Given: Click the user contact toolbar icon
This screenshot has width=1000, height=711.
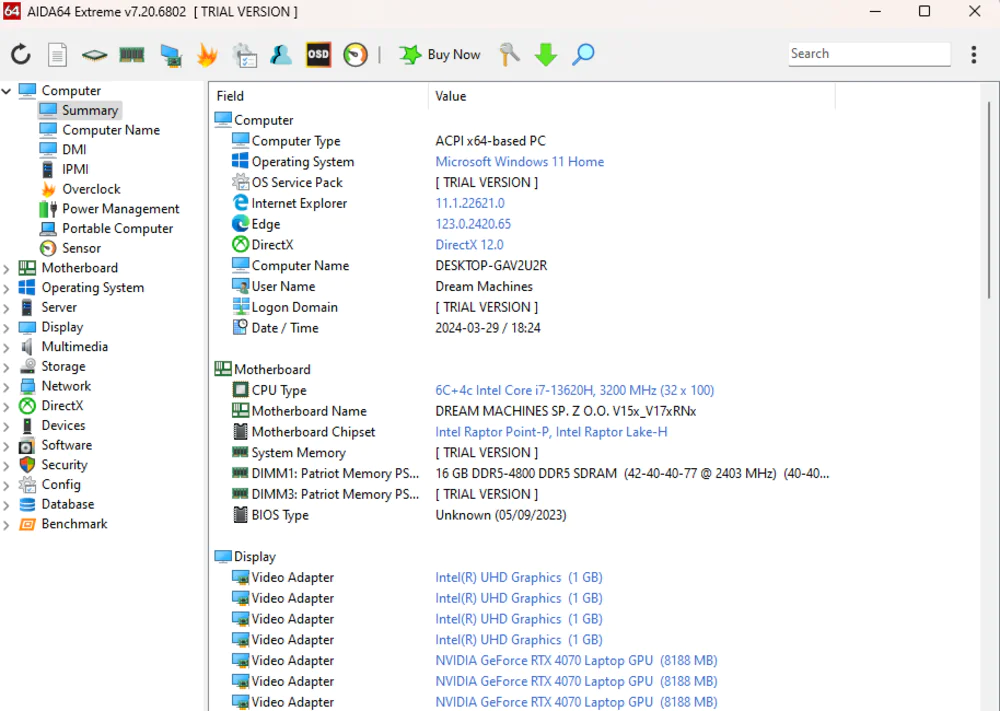Looking at the screenshot, I should point(281,55).
